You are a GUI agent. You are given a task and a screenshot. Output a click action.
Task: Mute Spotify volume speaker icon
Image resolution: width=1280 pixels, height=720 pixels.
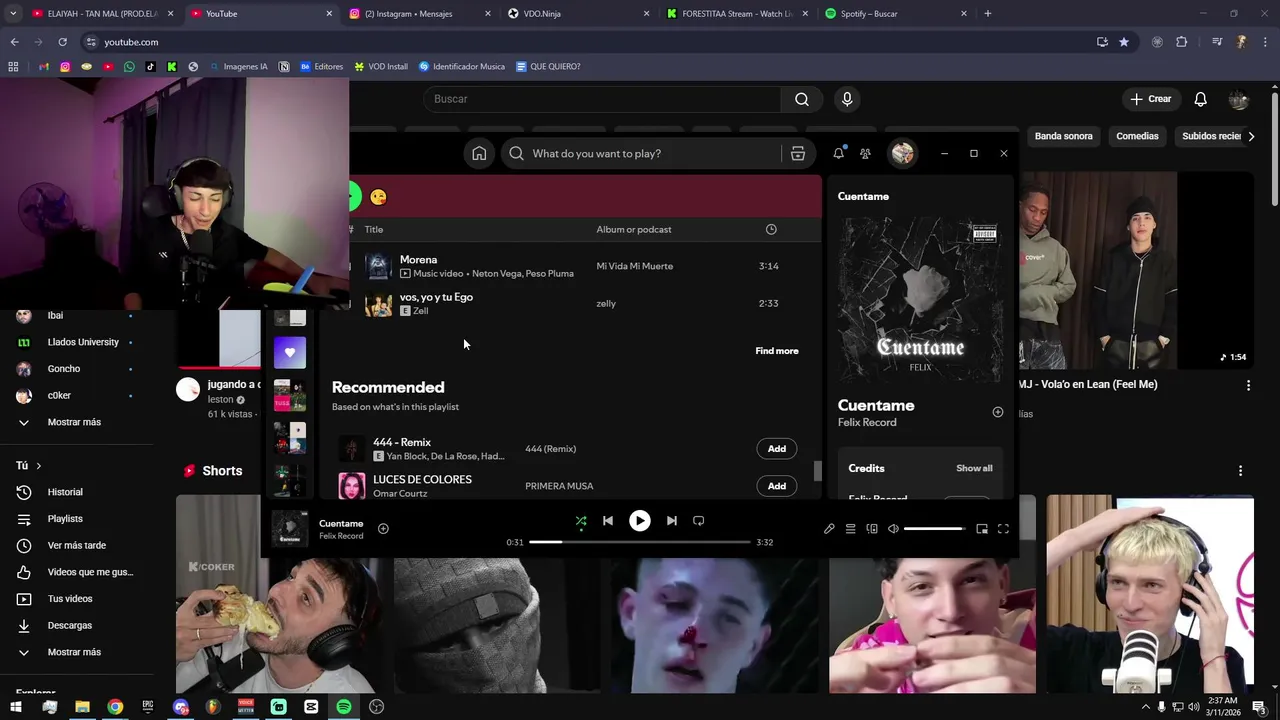893,529
